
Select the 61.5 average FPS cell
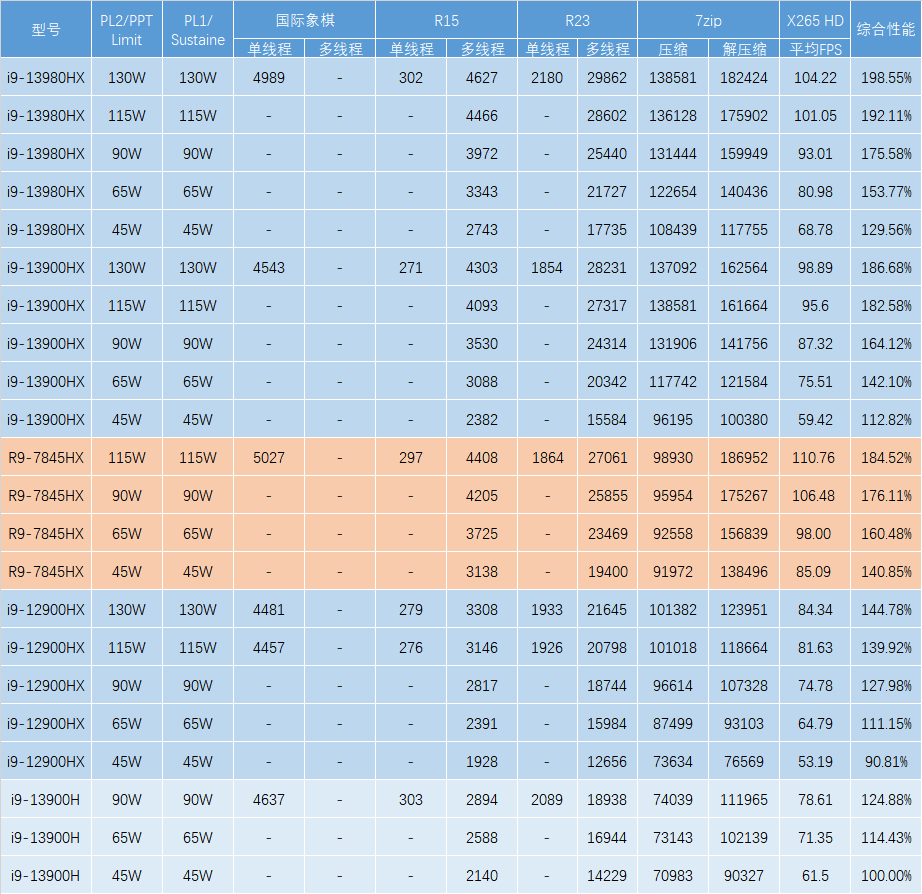pos(815,875)
